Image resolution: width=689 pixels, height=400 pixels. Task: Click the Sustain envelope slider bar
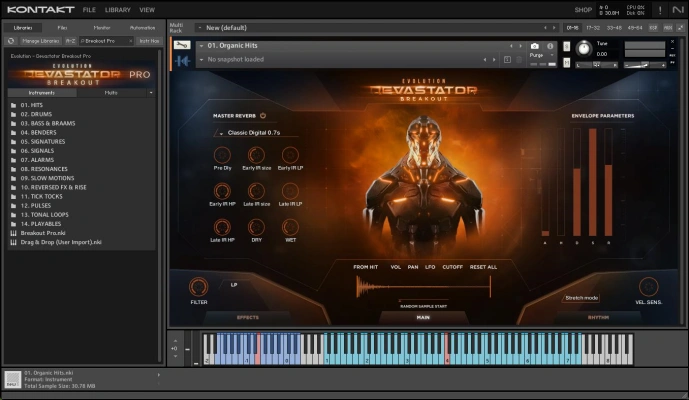(593, 182)
